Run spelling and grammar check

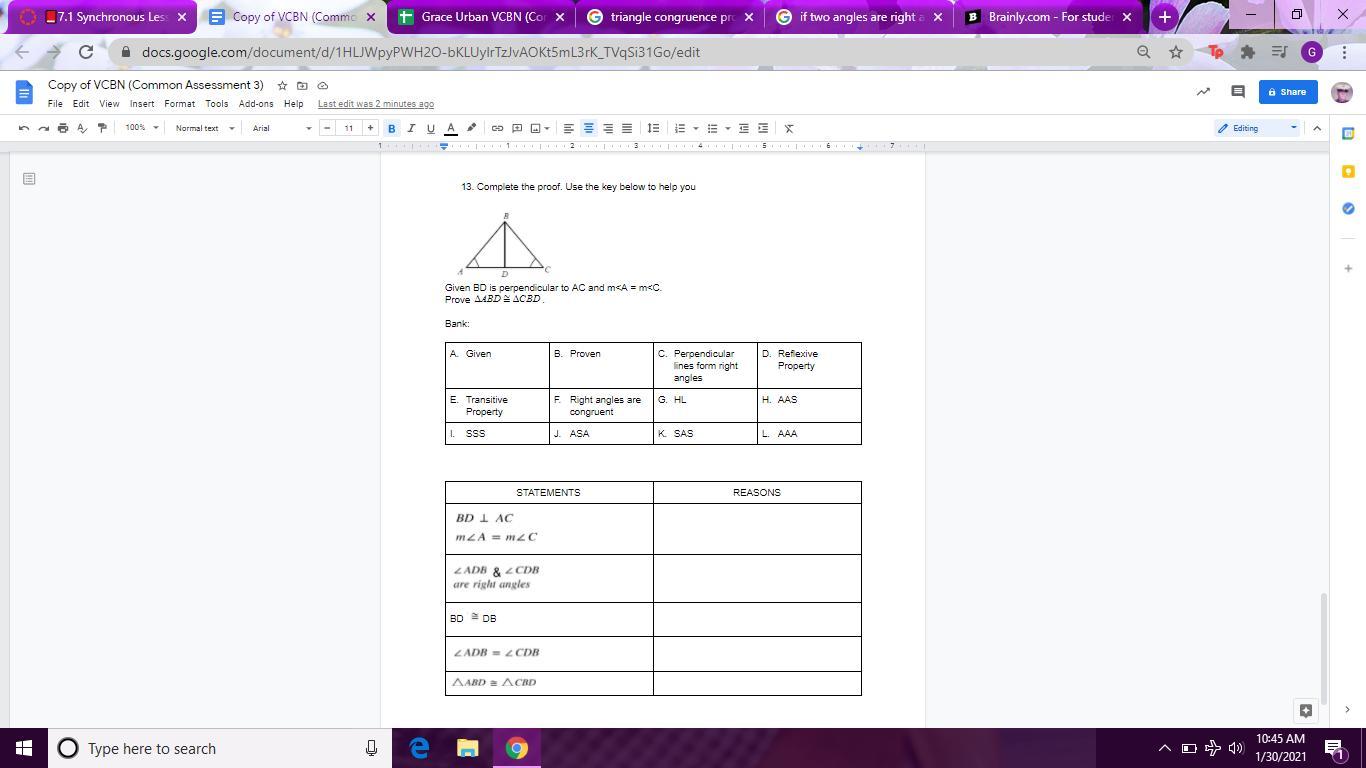click(82, 128)
